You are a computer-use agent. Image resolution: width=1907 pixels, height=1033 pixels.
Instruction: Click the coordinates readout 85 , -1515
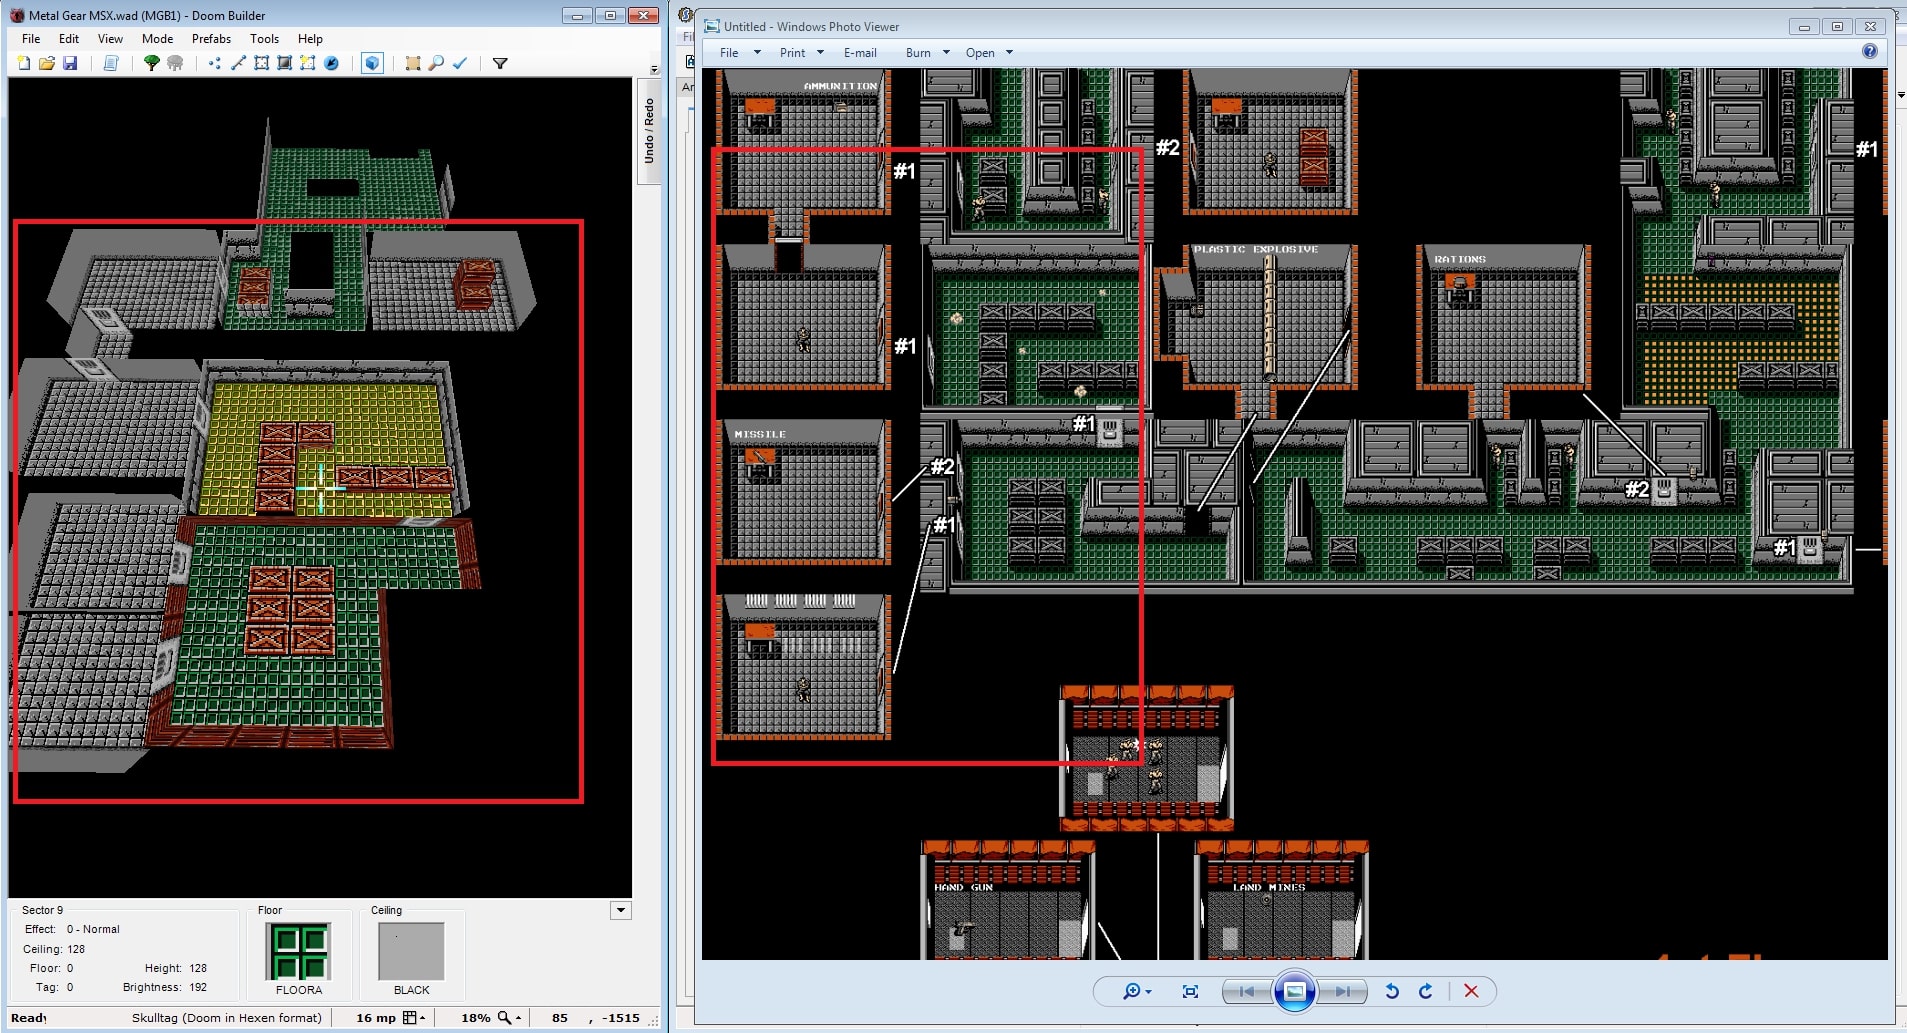[596, 1018]
